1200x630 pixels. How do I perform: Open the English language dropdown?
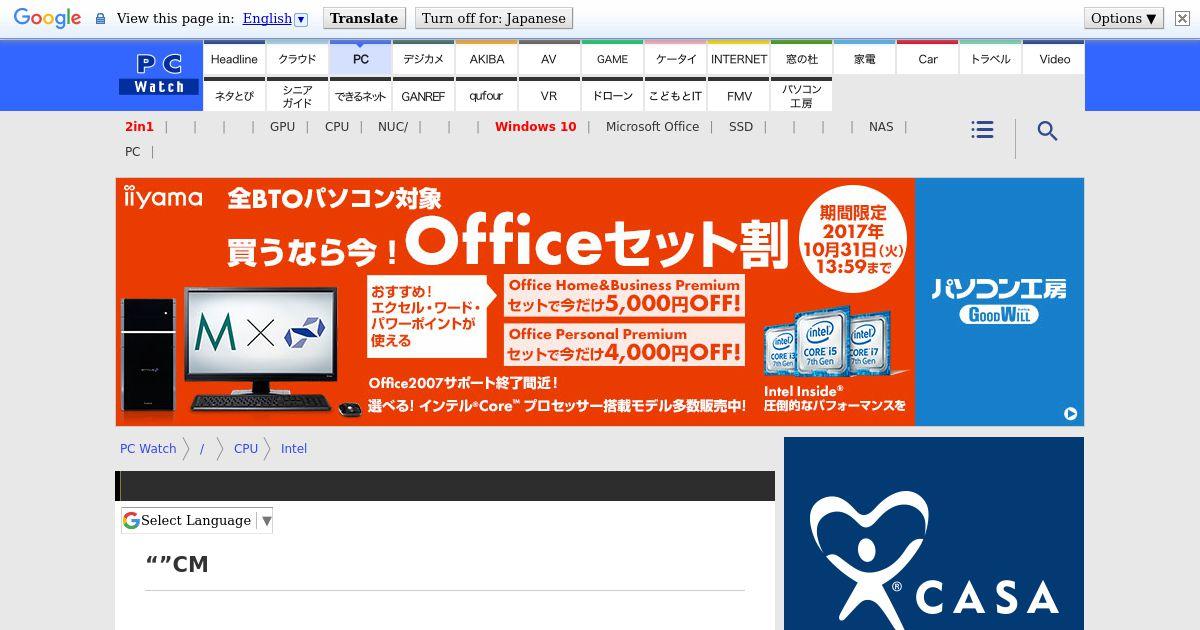[x=274, y=18]
